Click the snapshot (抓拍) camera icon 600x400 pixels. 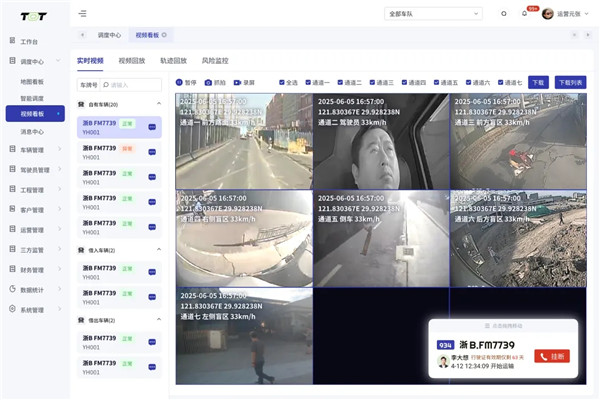208,83
